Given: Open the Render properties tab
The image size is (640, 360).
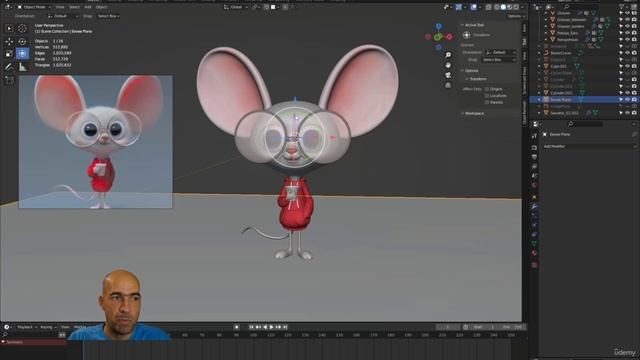Looking at the screenshot, I should 534,147.
